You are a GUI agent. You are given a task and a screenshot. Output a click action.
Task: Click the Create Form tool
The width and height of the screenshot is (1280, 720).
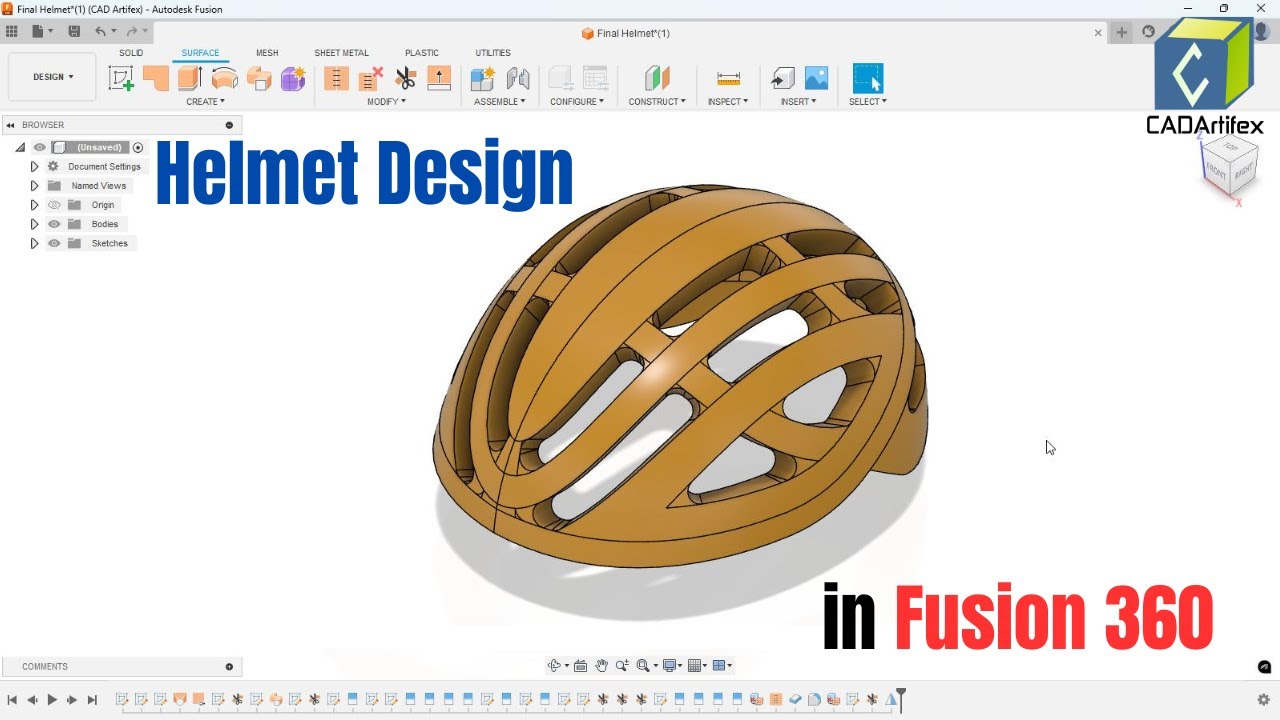tap(293, 78)
